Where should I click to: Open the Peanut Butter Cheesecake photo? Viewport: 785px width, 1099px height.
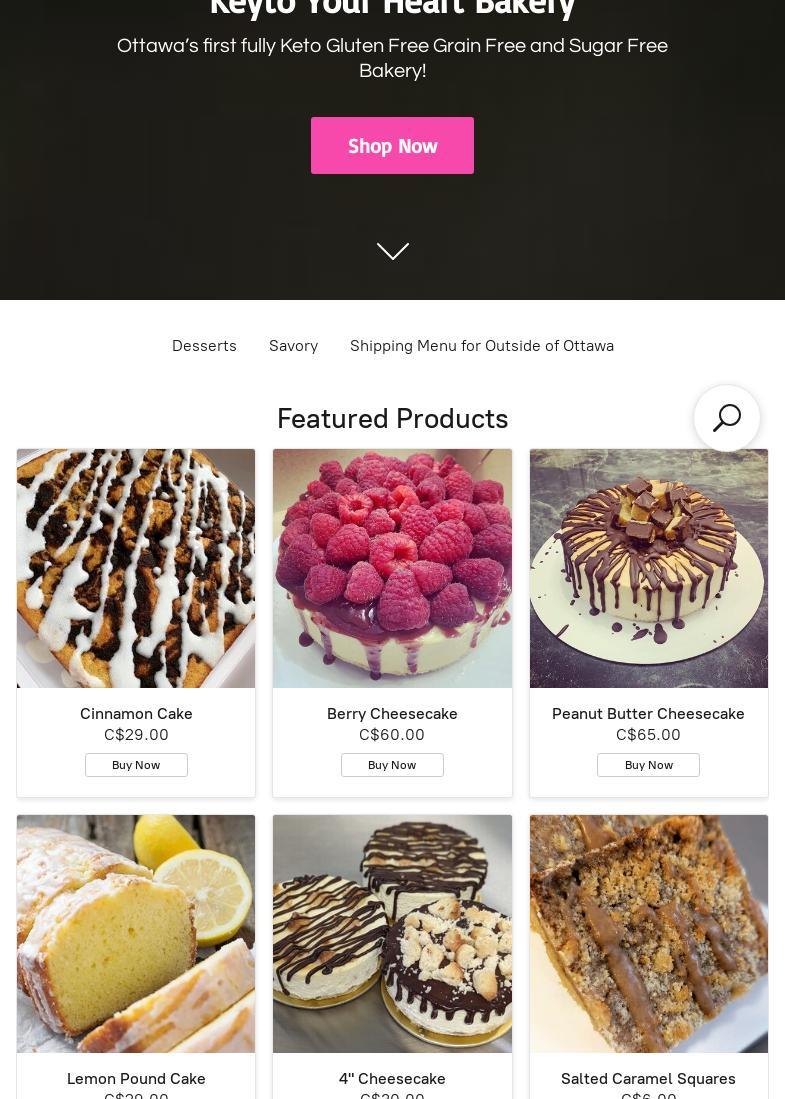tap(648, 568)
